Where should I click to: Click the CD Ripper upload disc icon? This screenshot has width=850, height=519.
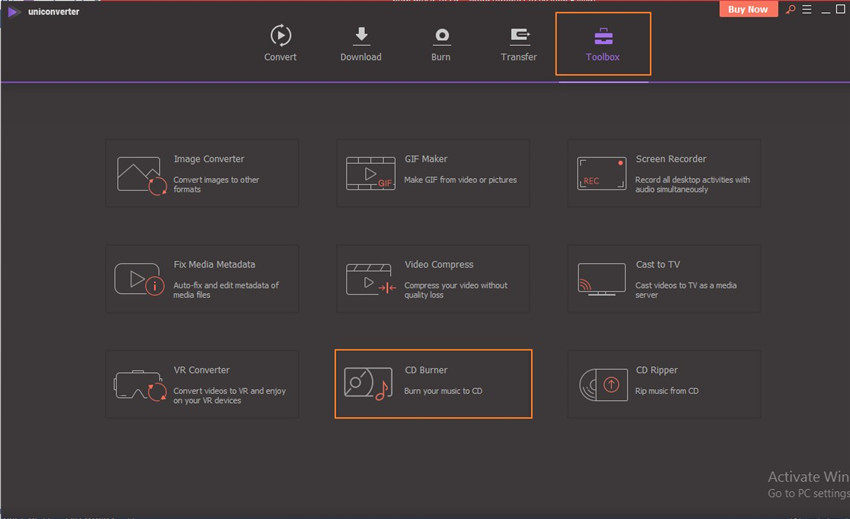tap(603, 385)
